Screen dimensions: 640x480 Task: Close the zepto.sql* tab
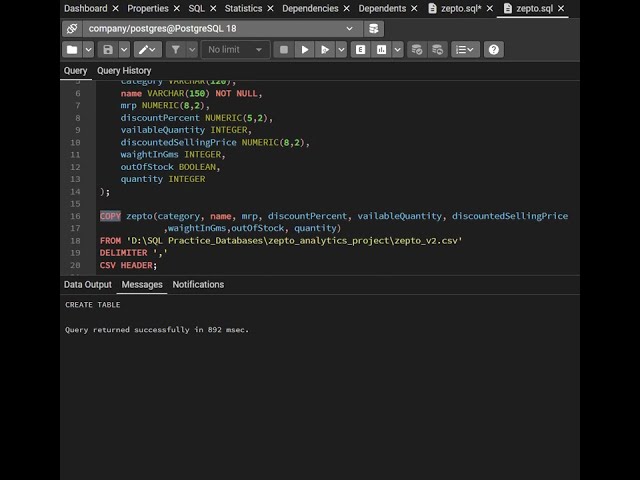[490, 9]
